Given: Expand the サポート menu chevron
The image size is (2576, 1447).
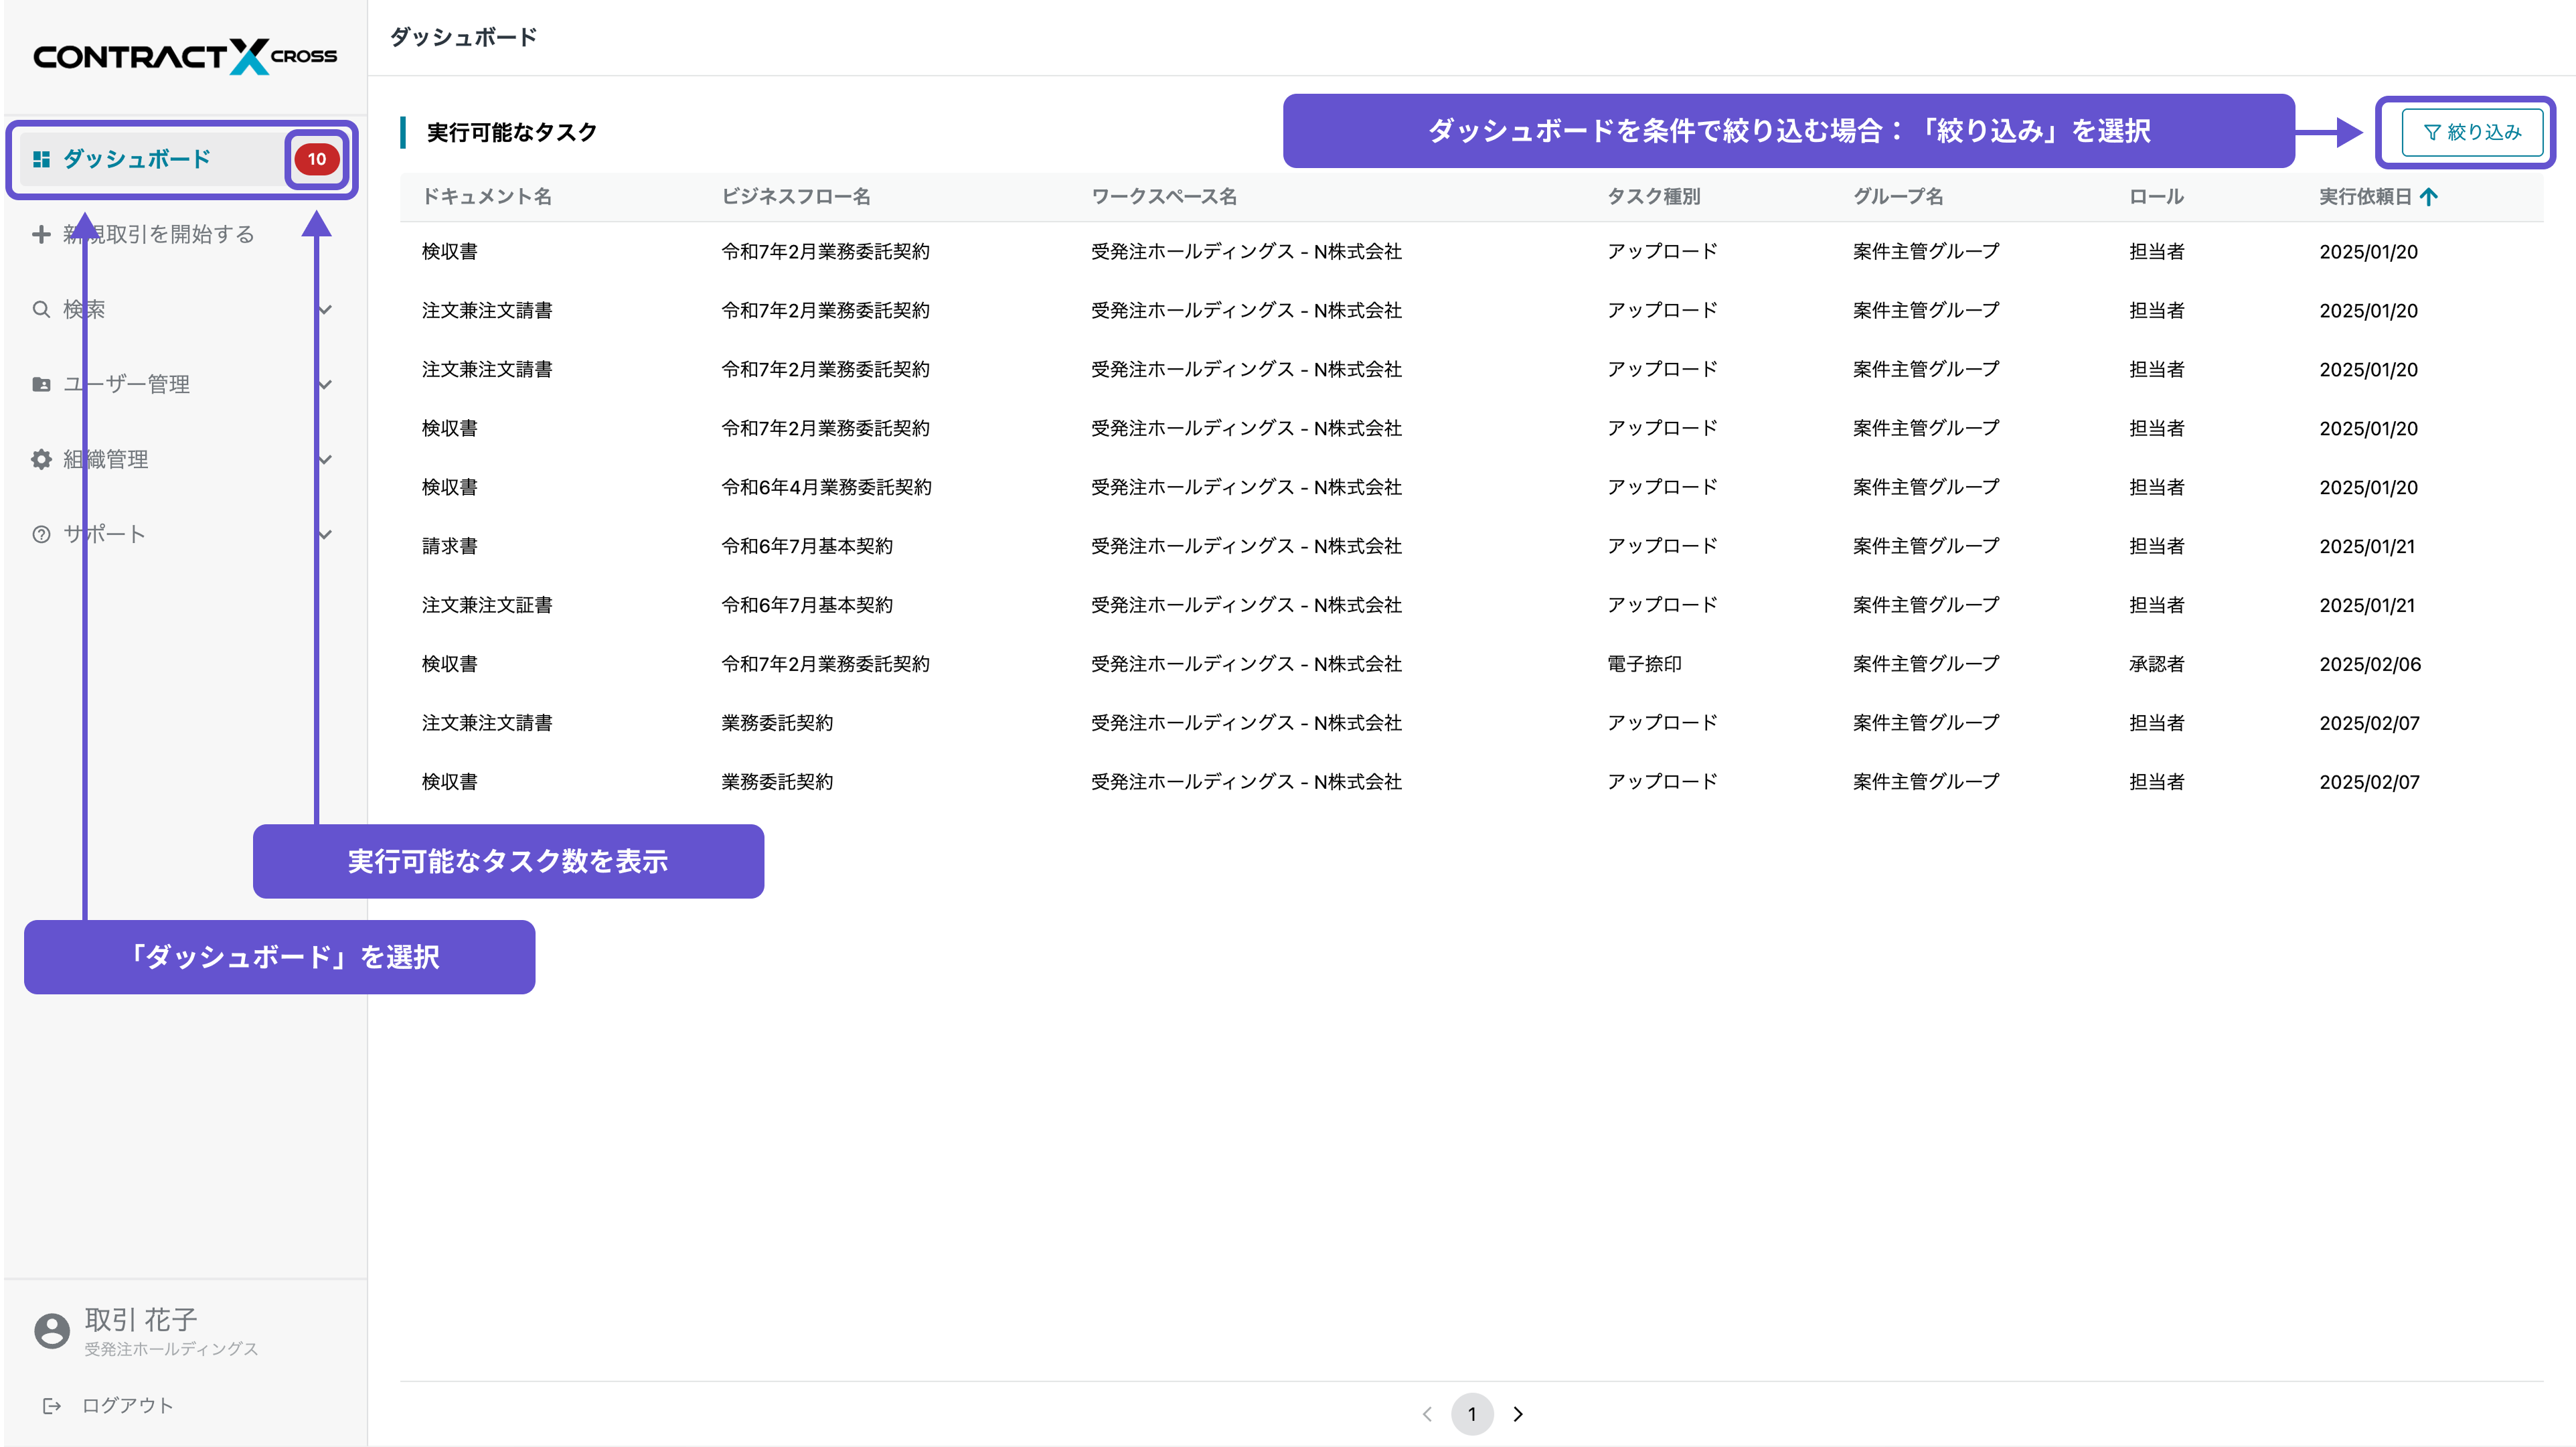Looking at the screenshot, I should 325,533.
